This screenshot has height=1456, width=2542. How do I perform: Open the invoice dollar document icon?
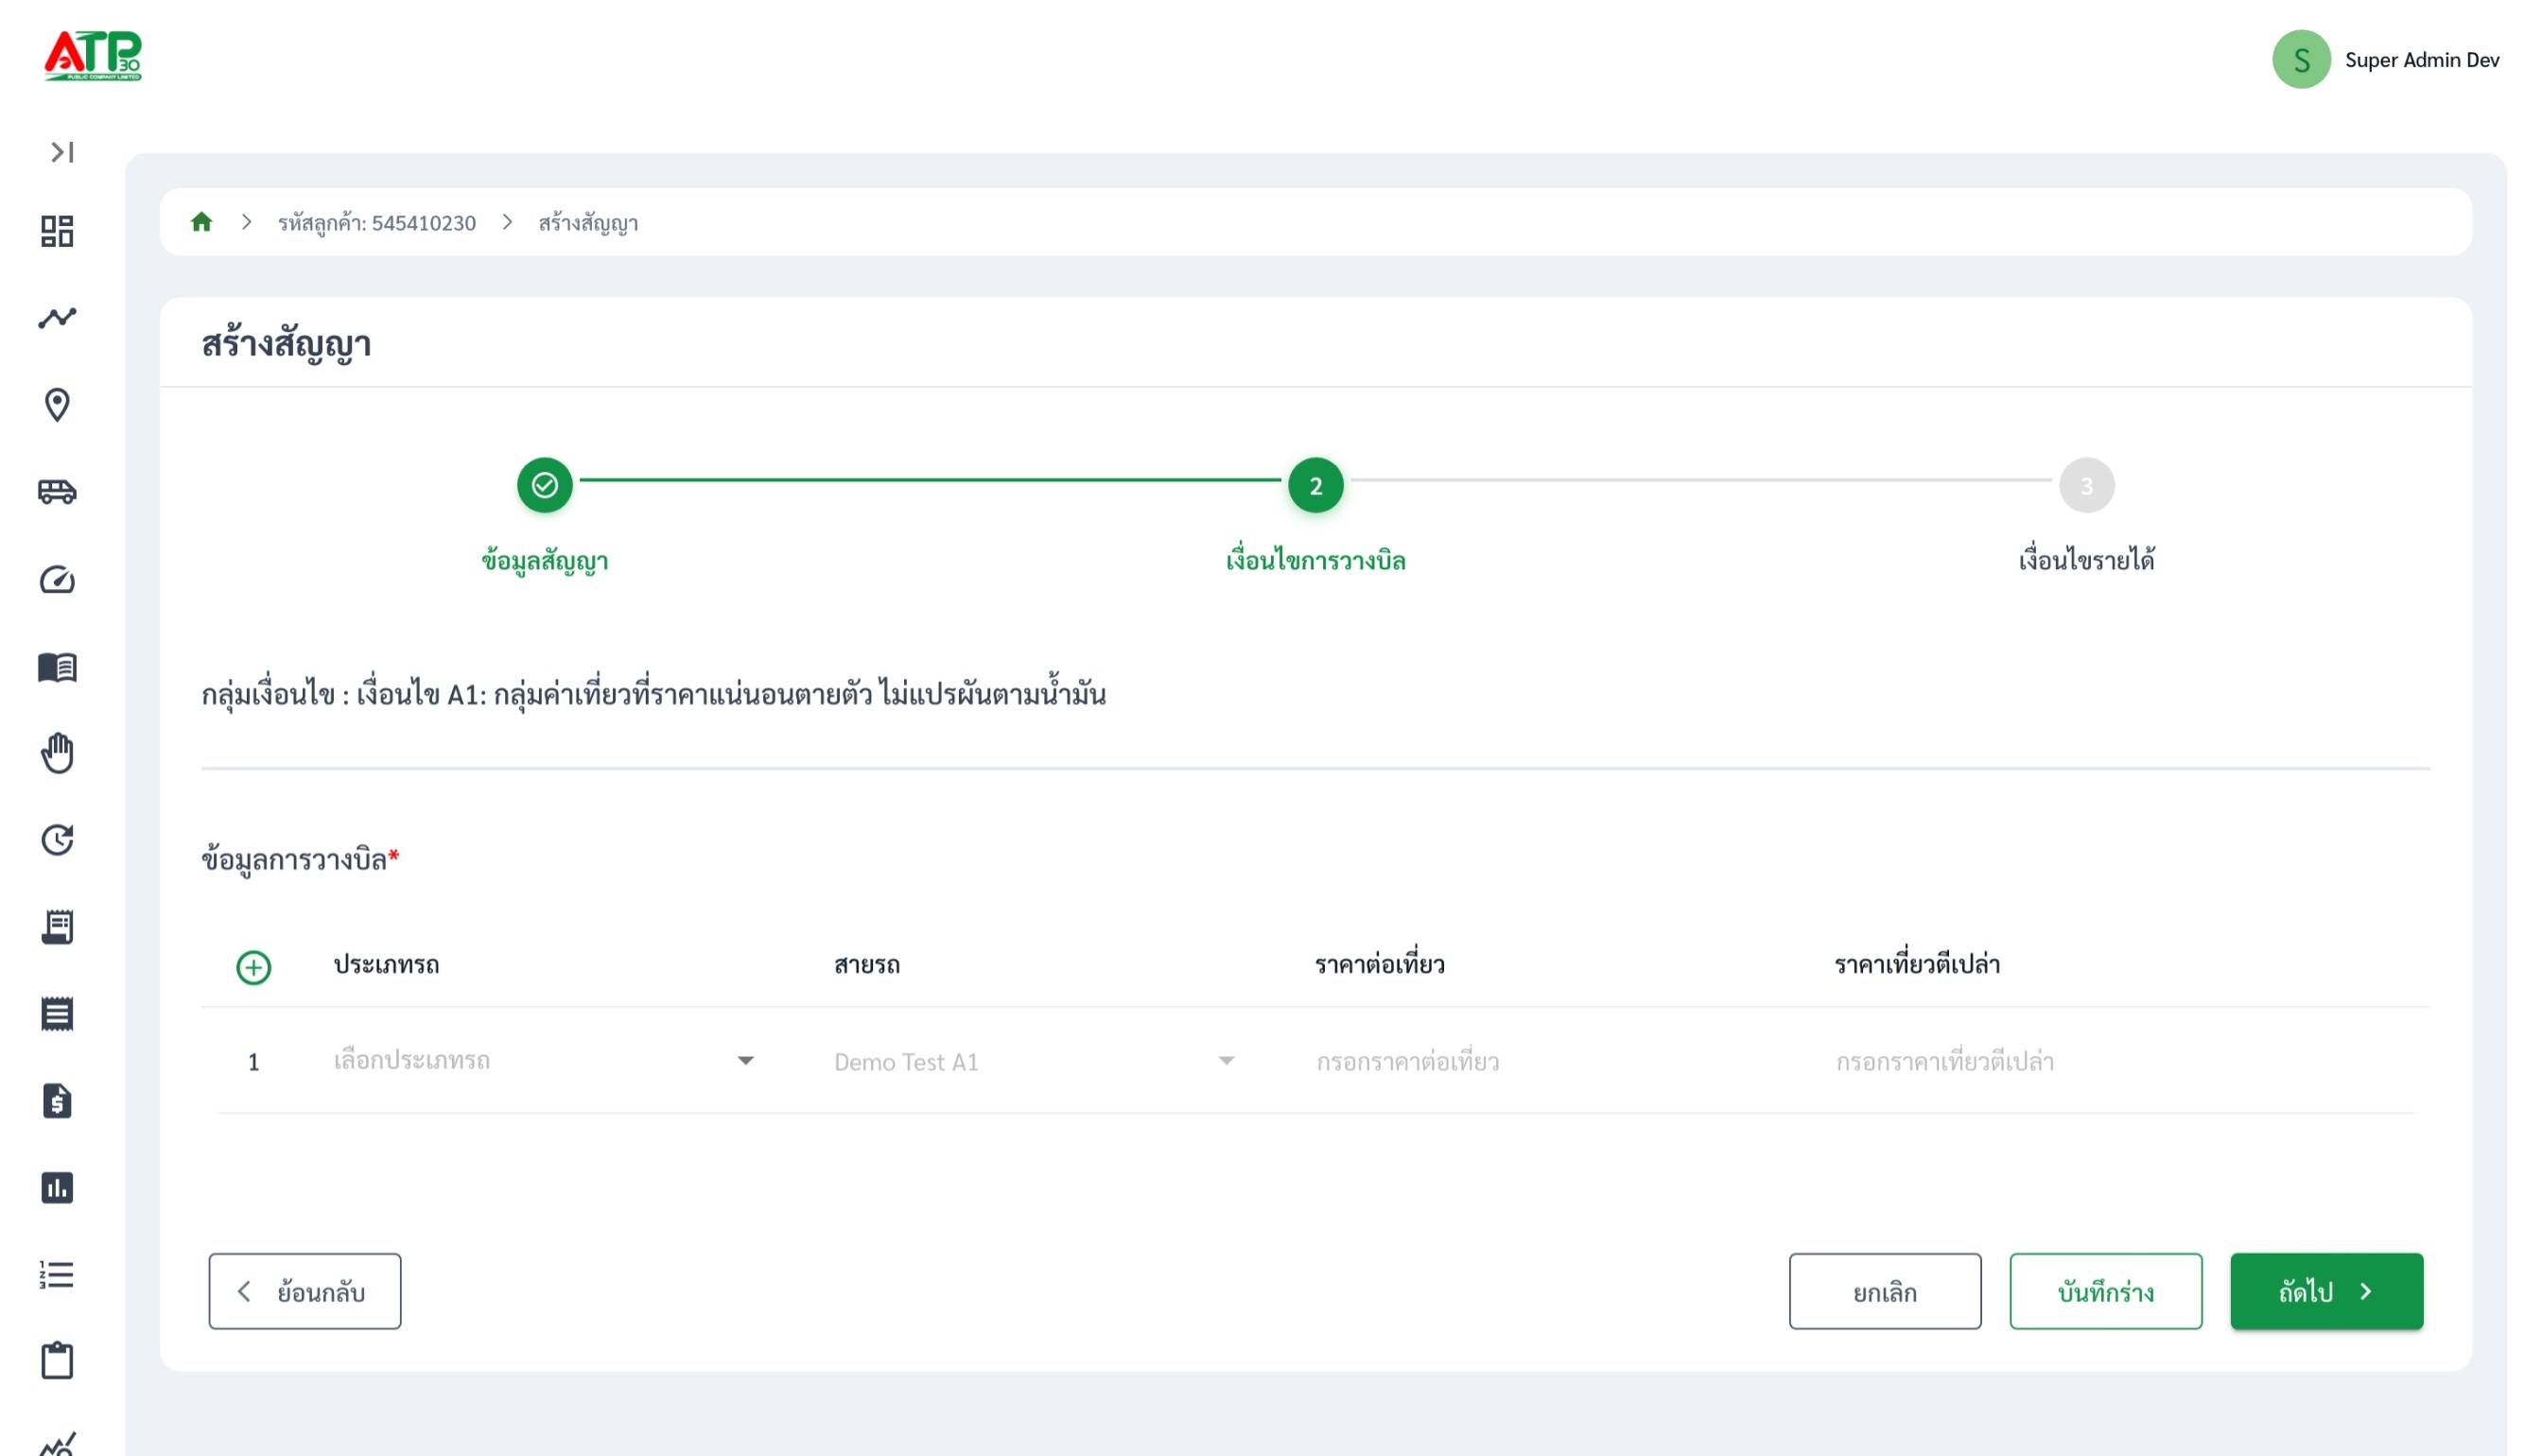(57, 1101)
